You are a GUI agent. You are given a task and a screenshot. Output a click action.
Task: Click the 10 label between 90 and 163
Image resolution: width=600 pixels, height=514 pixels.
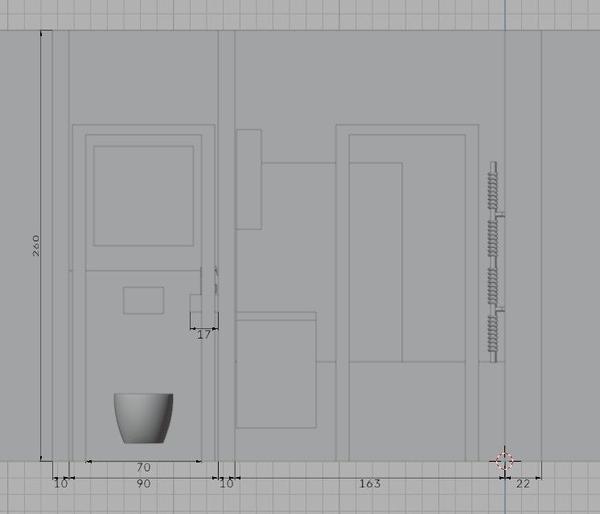(226, 484)
